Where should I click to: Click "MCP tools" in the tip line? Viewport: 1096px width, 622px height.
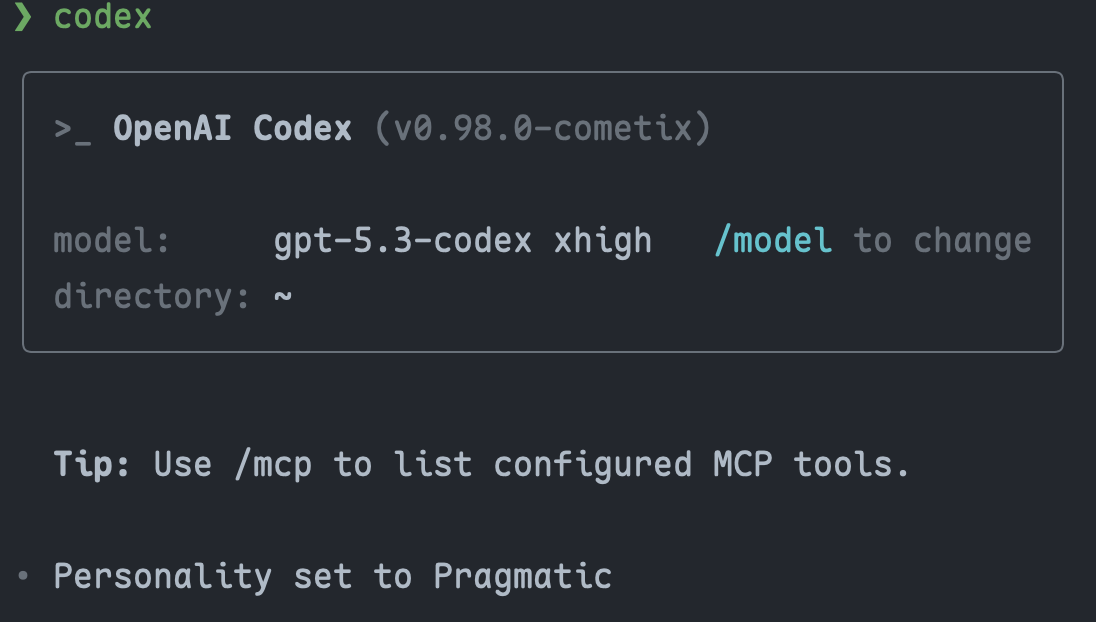811,464
